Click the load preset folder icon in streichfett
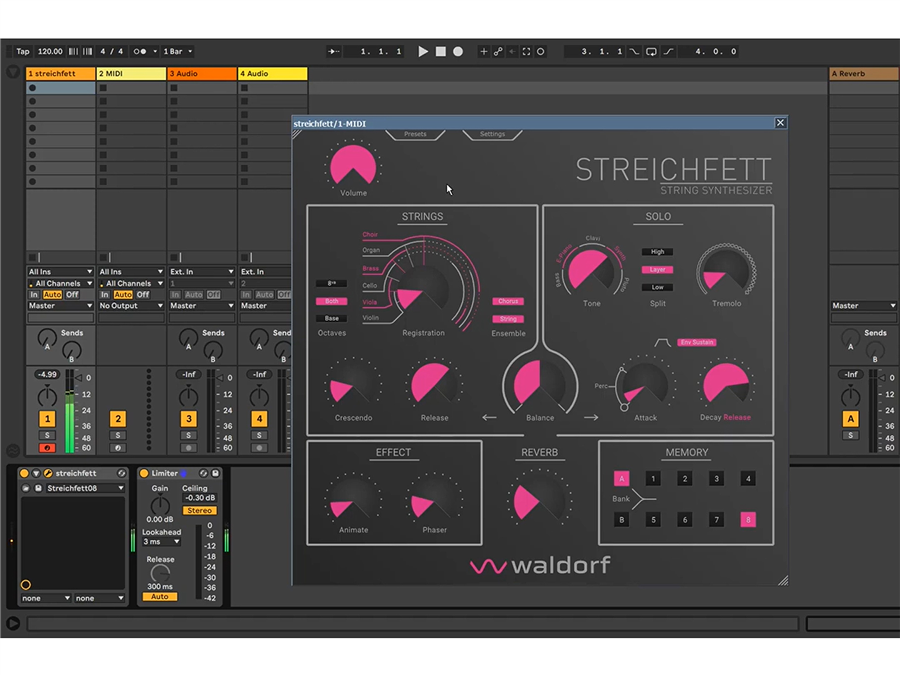 coord(26,488)
